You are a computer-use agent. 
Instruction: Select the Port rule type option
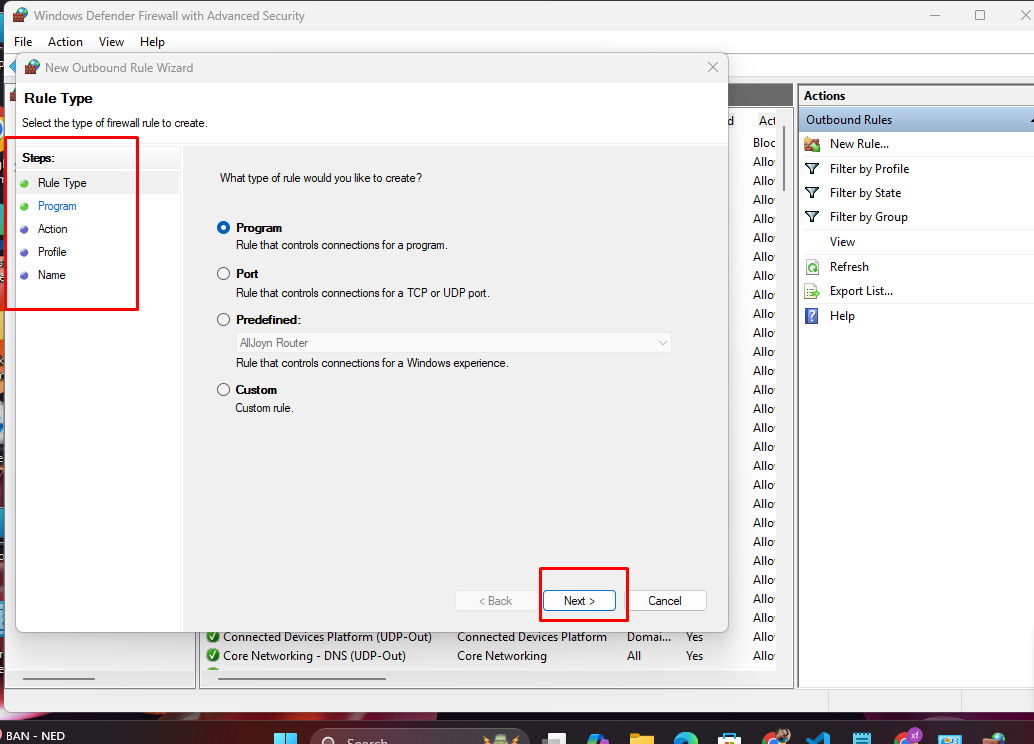tap(224, 274)
